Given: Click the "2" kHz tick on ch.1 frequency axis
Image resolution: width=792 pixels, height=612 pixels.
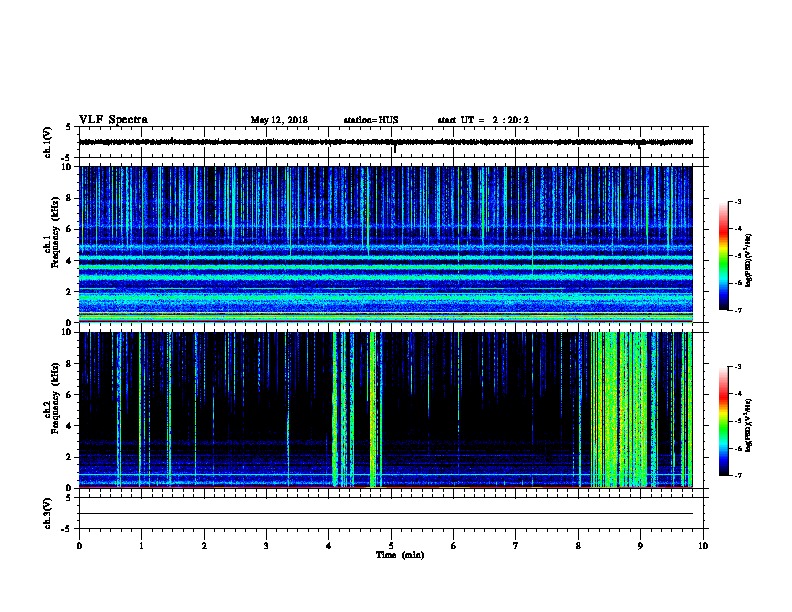Looking at the screenshot, I should tap(70, 291).
